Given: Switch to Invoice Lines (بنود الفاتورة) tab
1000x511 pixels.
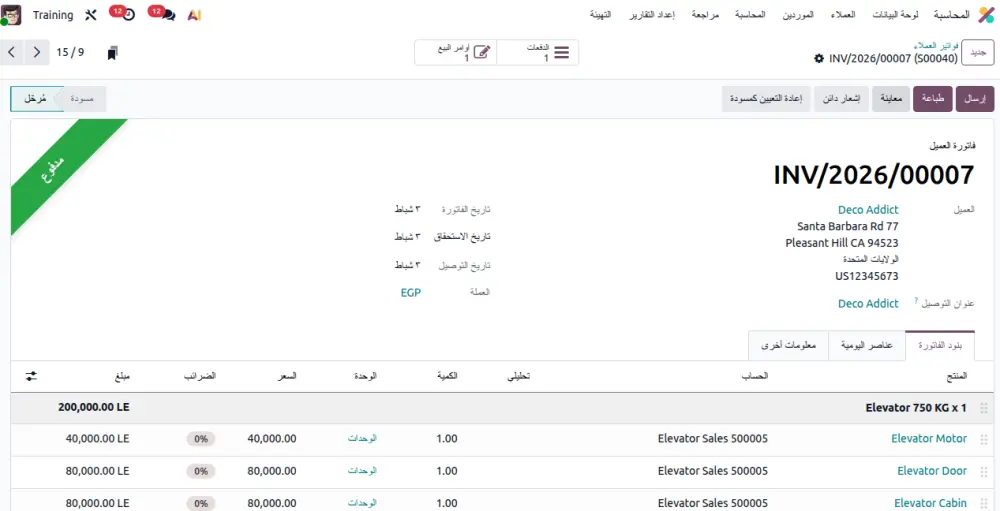Looking at the screenshot, I should click(x=939, y=345).
